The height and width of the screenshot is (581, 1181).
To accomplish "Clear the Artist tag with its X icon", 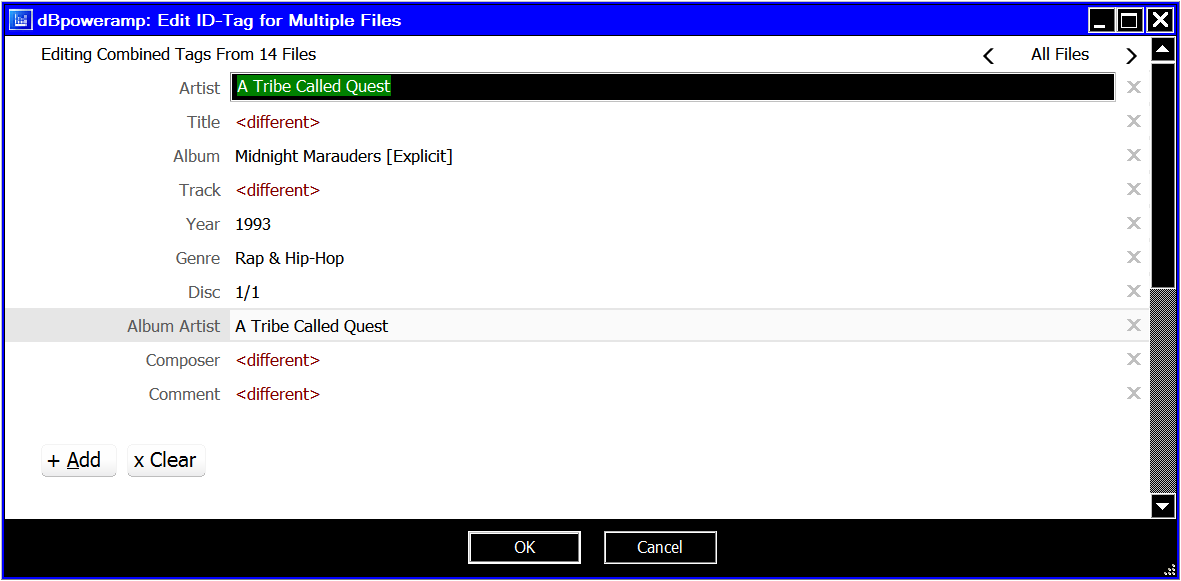I will coord(1134,87).
